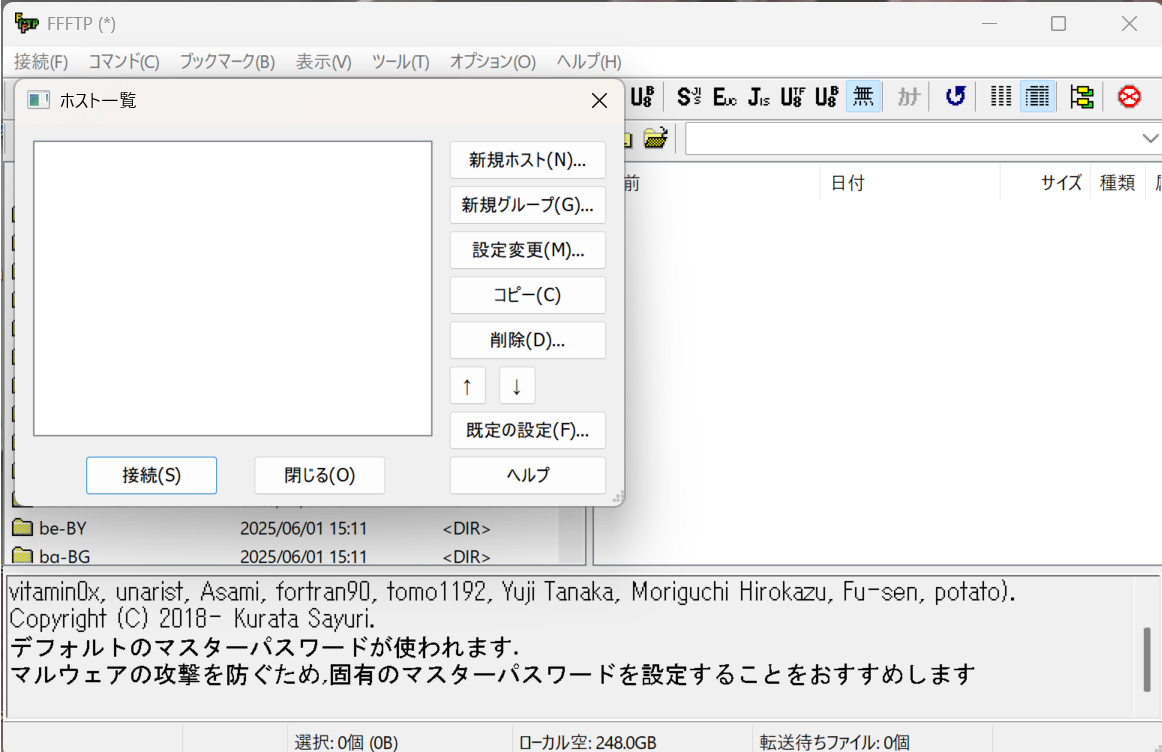Viewport: 1162px width, 752px height.
Task: Toggle the sort settings icon
Action: tap(1081, 96)
